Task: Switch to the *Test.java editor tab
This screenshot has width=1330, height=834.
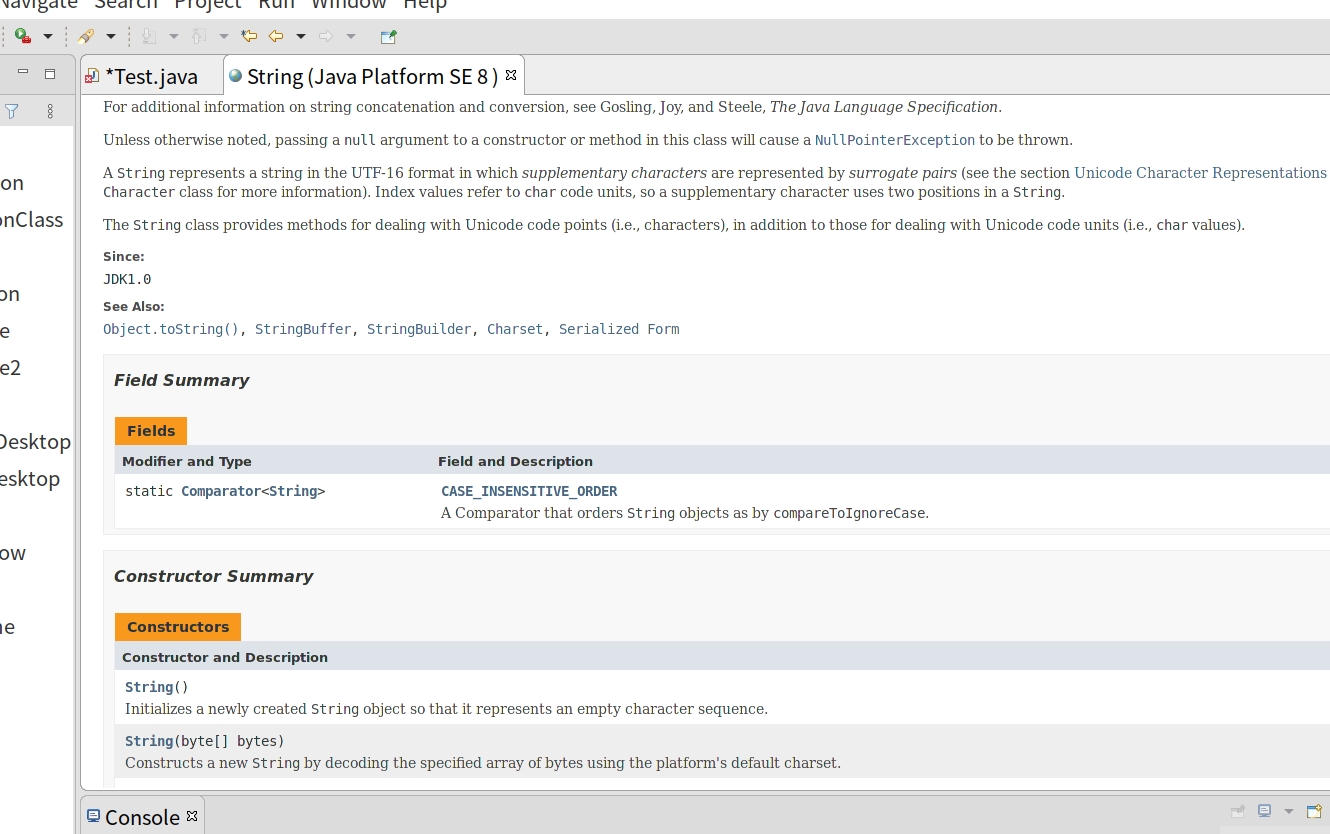Action: click(x=151, y=77)
